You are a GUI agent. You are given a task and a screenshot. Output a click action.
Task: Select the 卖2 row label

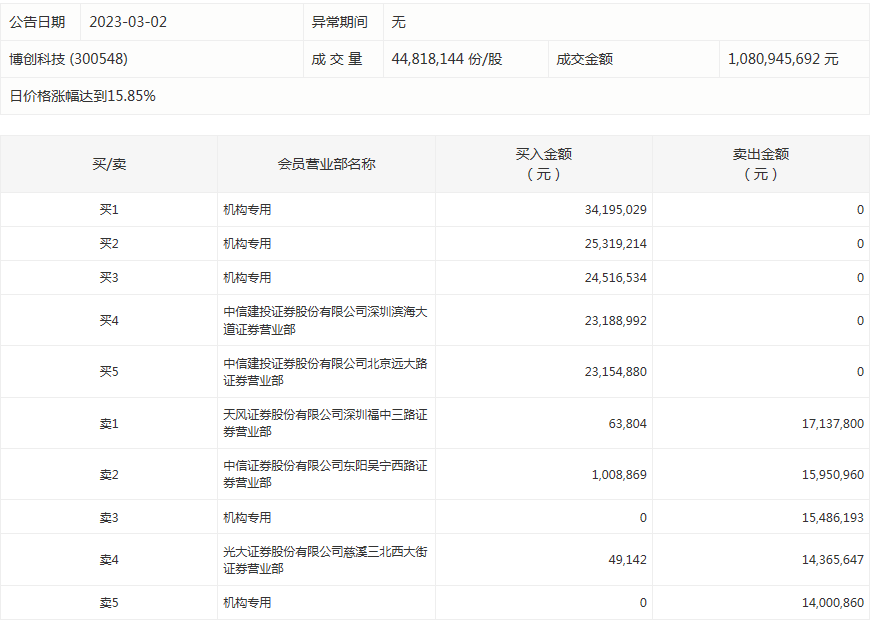(109, 475)
